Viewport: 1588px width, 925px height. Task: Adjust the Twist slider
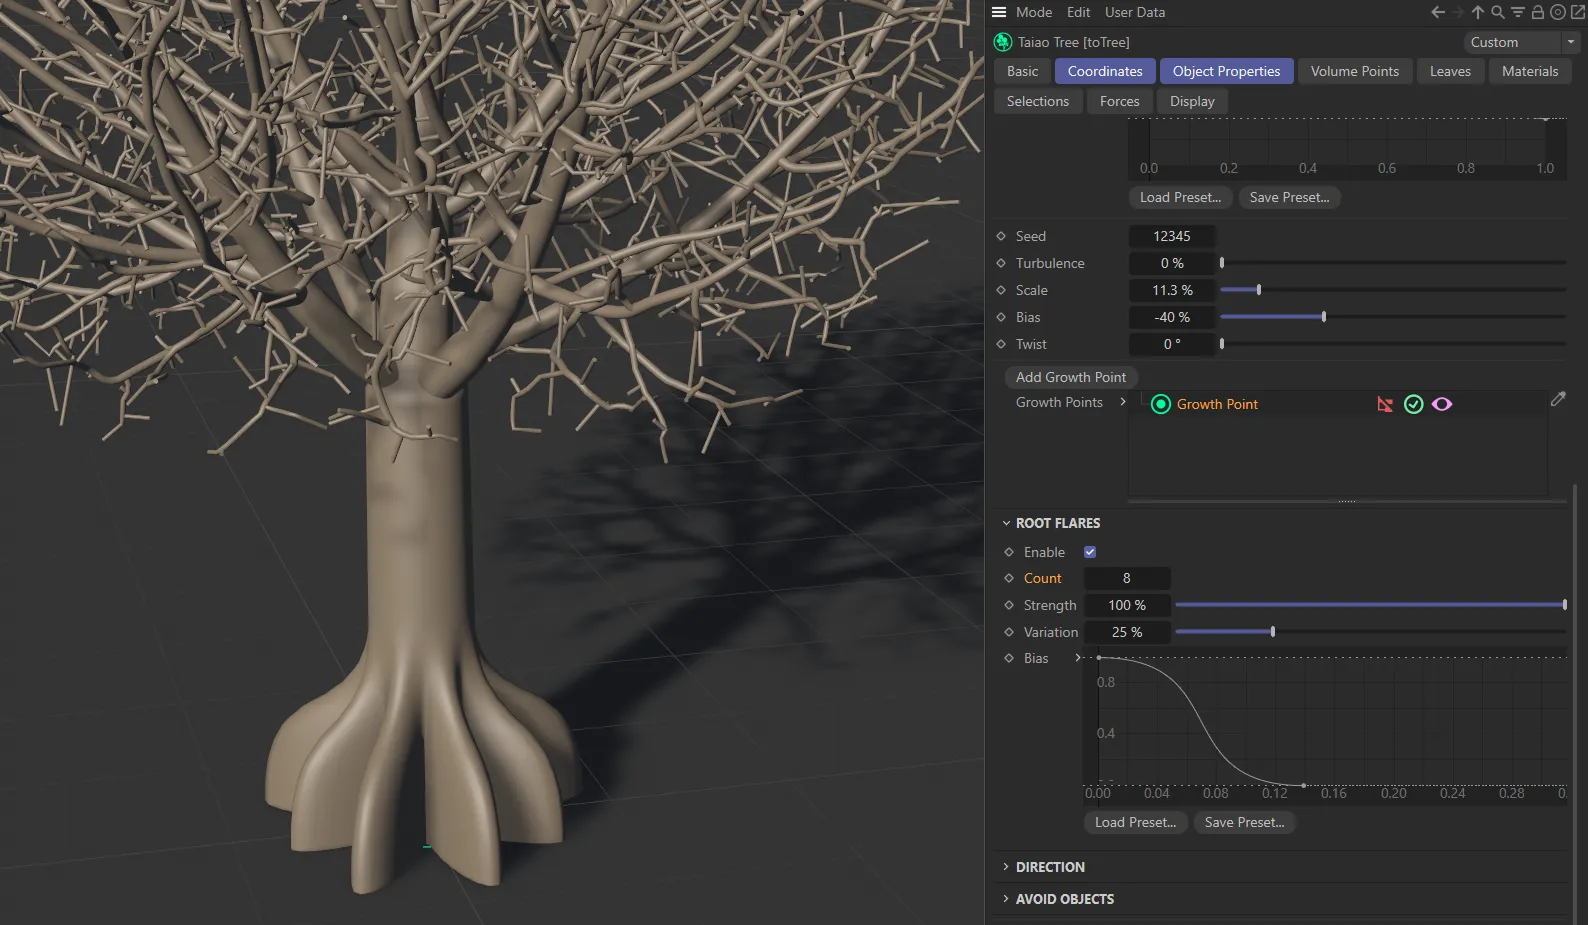coord(1393,344)
